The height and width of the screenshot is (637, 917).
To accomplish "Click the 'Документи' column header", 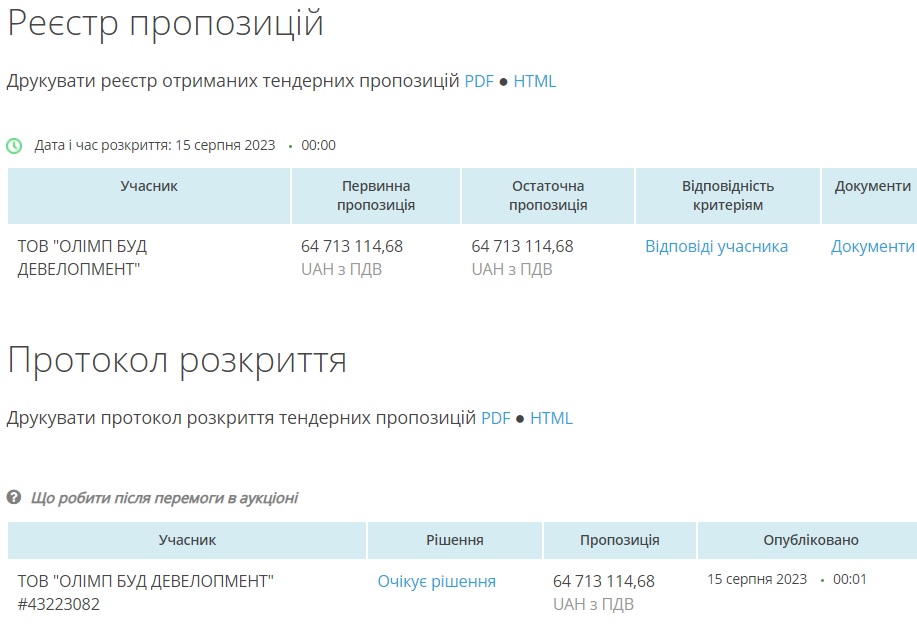I will (872, 187).
